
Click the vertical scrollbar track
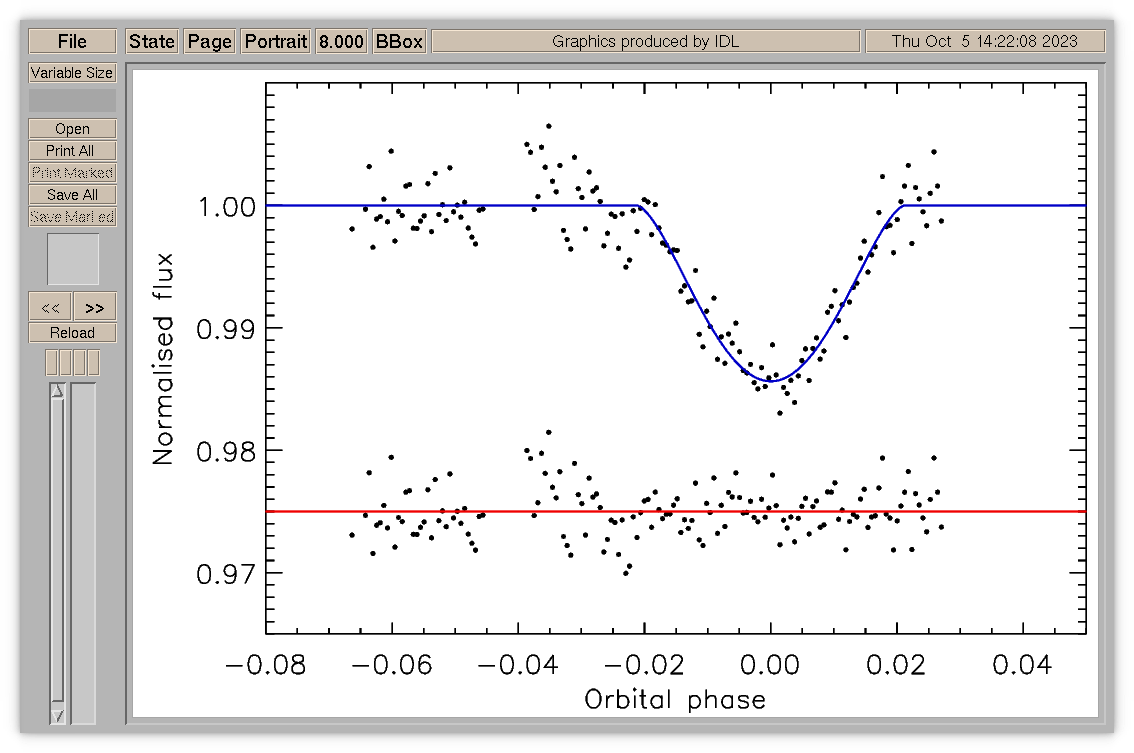[58, 553]
